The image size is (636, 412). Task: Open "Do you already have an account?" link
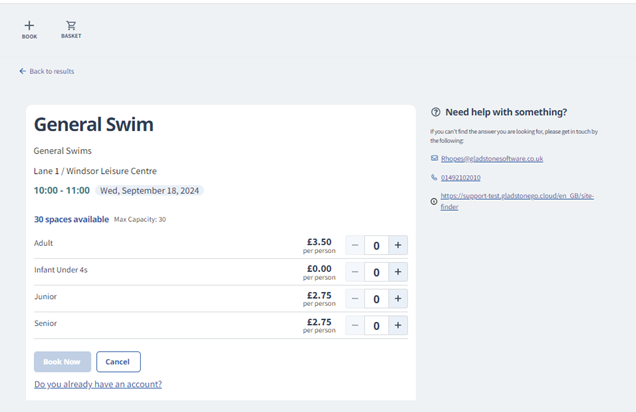(98, 384)
